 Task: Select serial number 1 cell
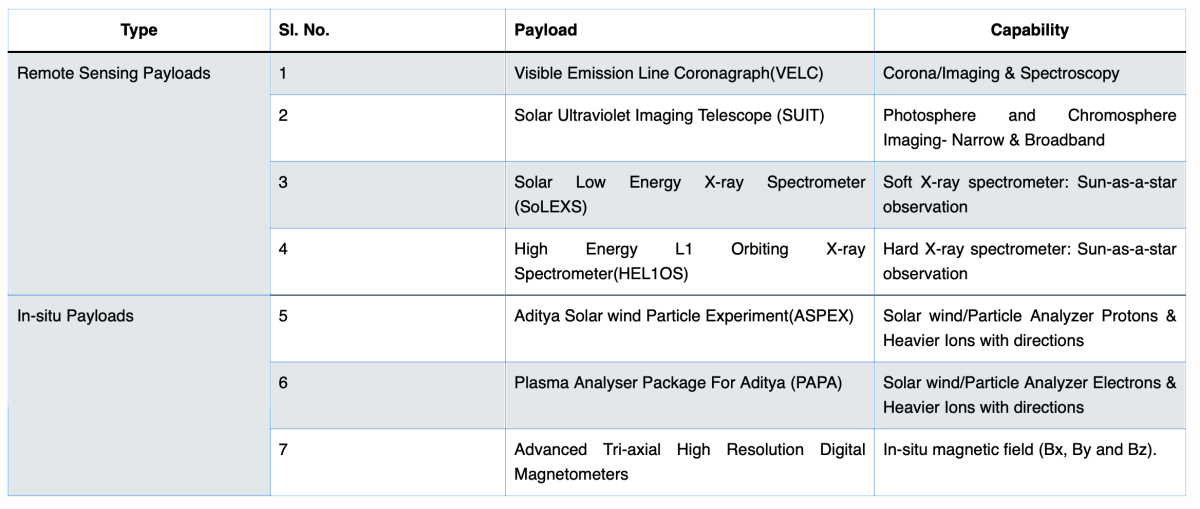coord(283,73)
